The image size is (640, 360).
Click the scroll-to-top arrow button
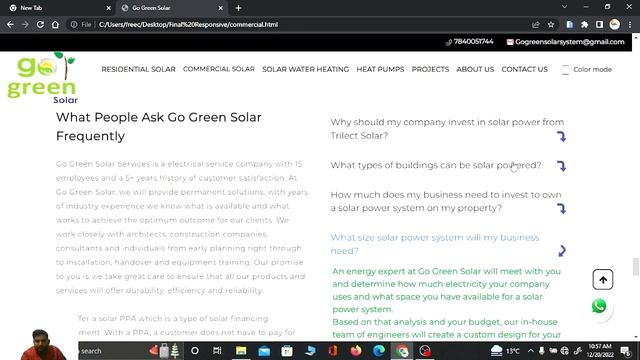point(603,280)
